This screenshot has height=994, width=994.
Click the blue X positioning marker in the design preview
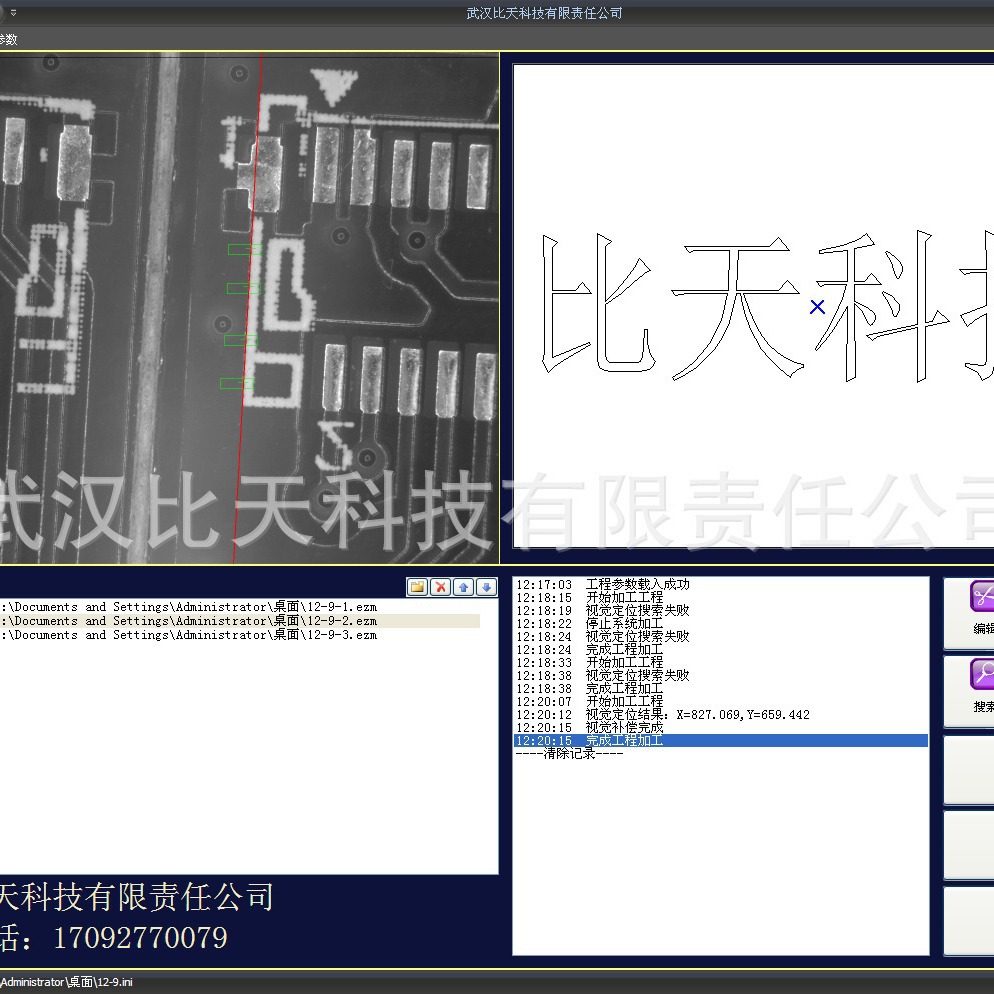click(x=816, y=307)
